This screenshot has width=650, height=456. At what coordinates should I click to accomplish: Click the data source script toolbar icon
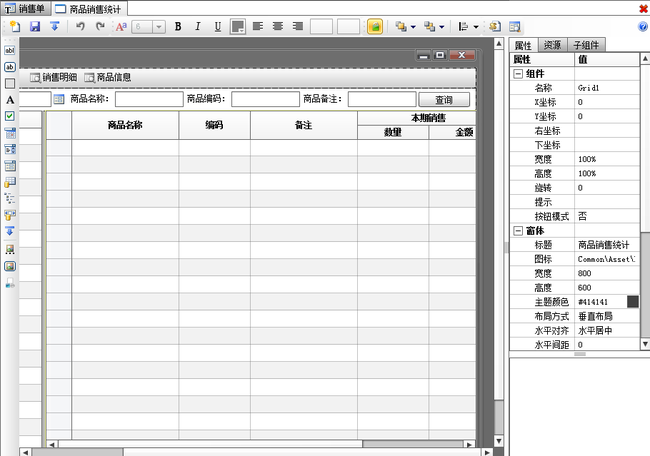coord(495,27)
